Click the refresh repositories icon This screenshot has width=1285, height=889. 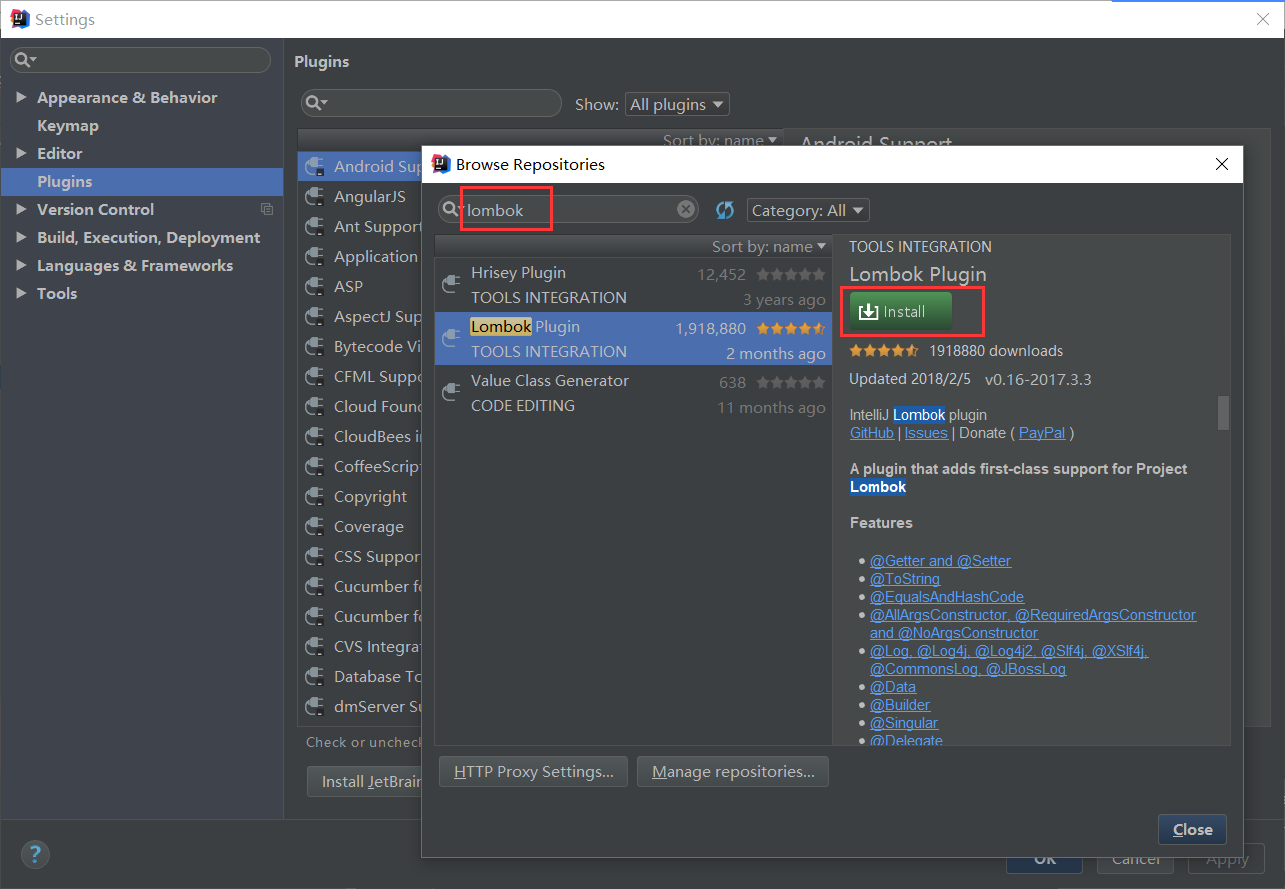click(725, 210)
